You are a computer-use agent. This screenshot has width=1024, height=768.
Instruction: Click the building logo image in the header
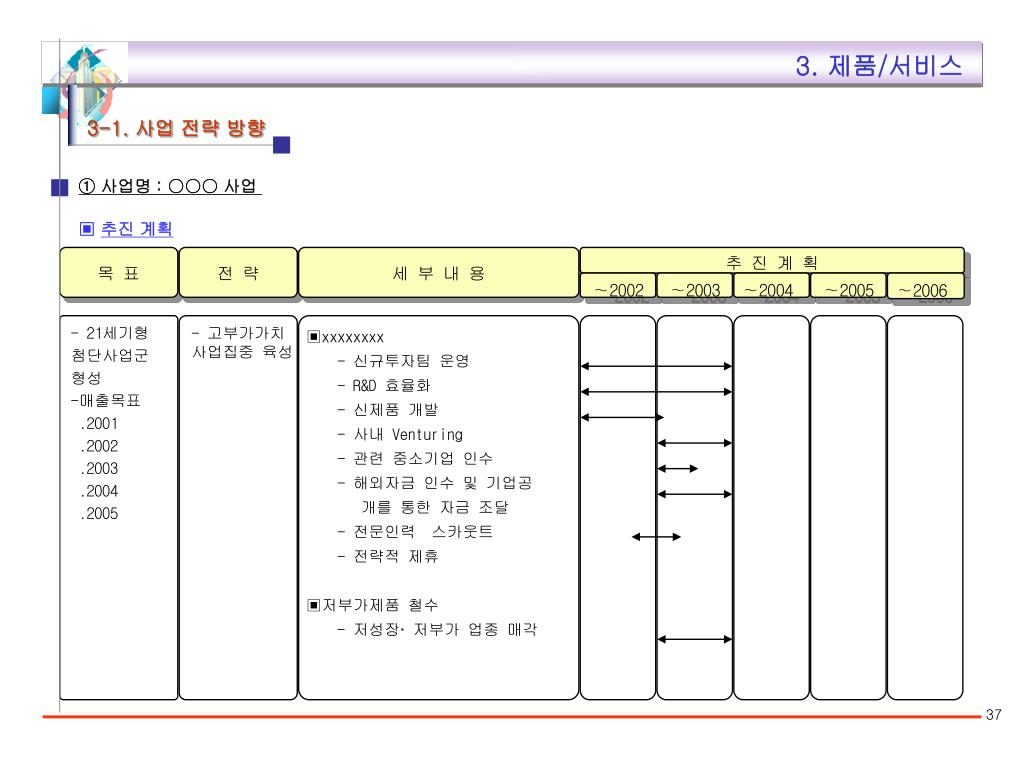(x=85, y=82)
